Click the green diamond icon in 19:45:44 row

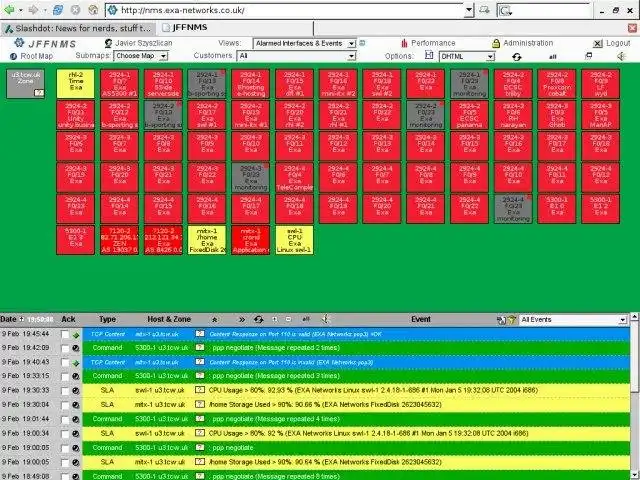pyautogui.click(x=76, y=335)
